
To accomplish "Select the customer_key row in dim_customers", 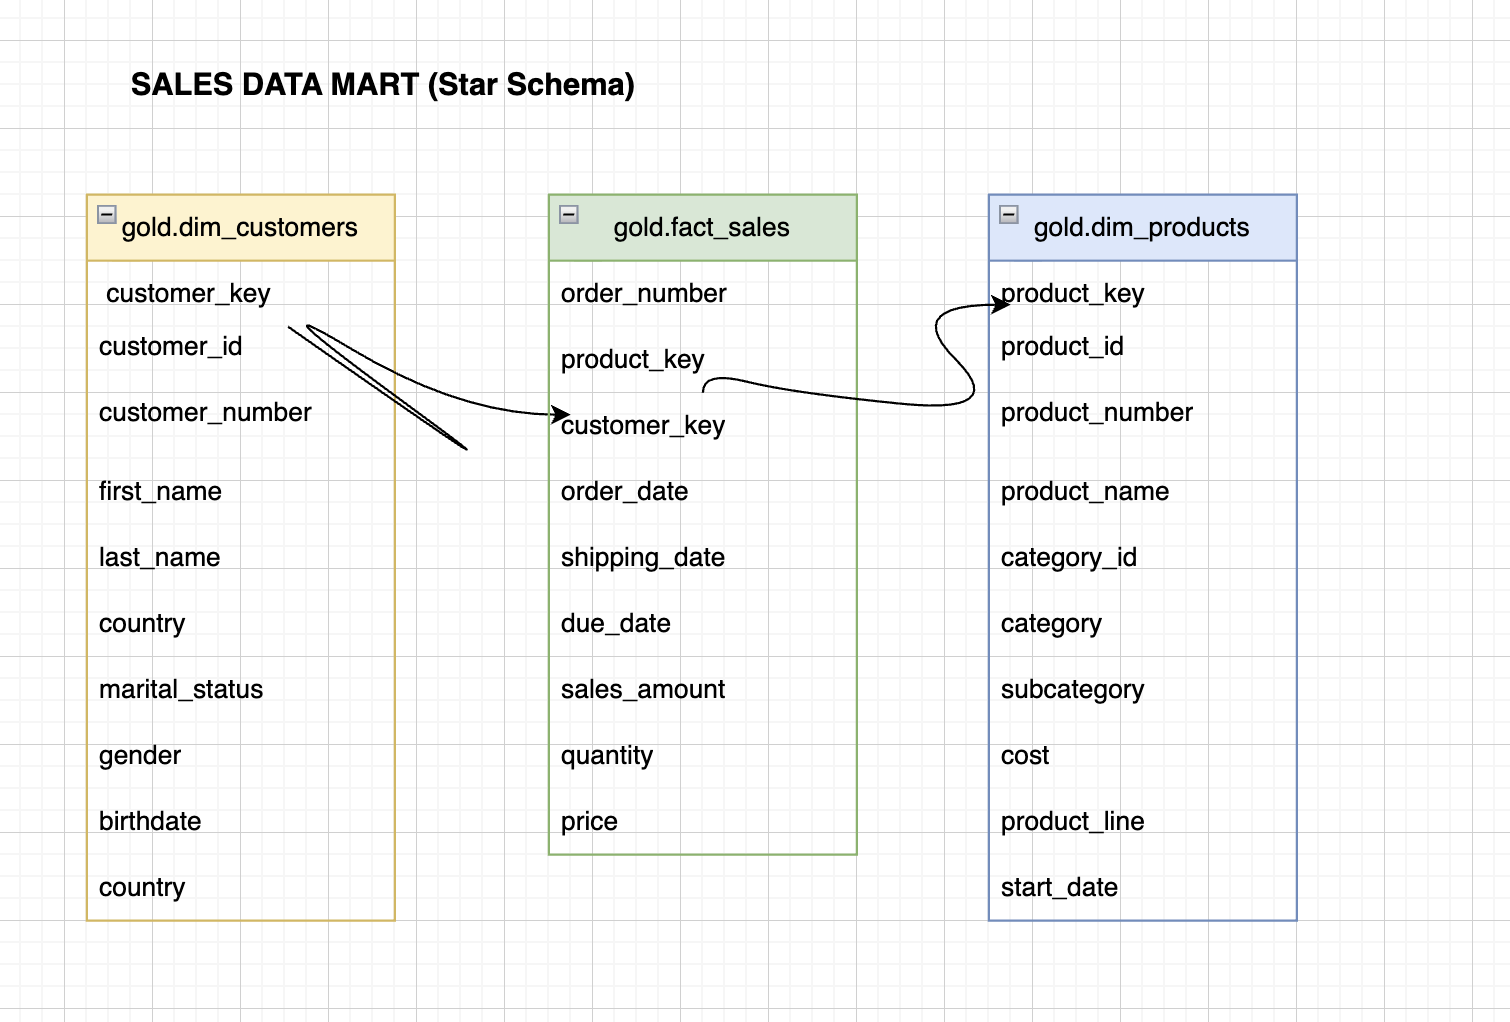I will (x=188, y=293).
